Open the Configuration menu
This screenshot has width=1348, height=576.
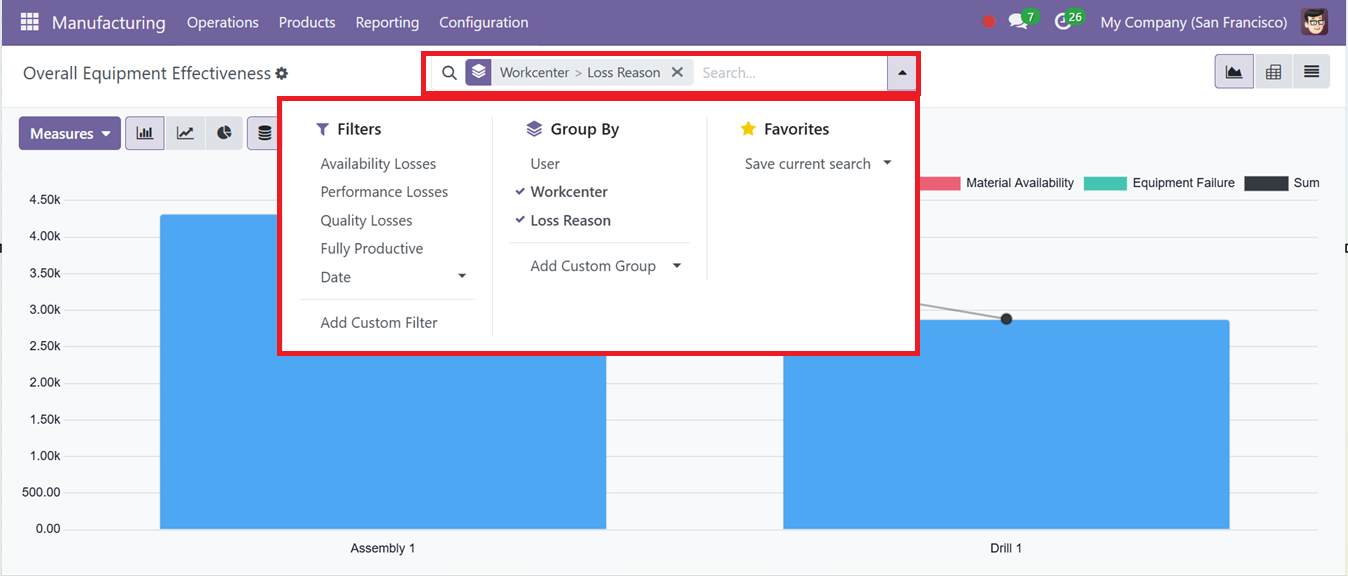click(484, 22)
